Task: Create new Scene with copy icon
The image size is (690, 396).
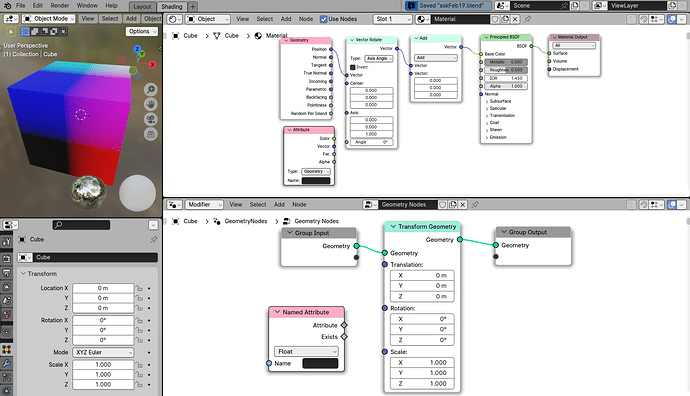Action: point(575,6)
